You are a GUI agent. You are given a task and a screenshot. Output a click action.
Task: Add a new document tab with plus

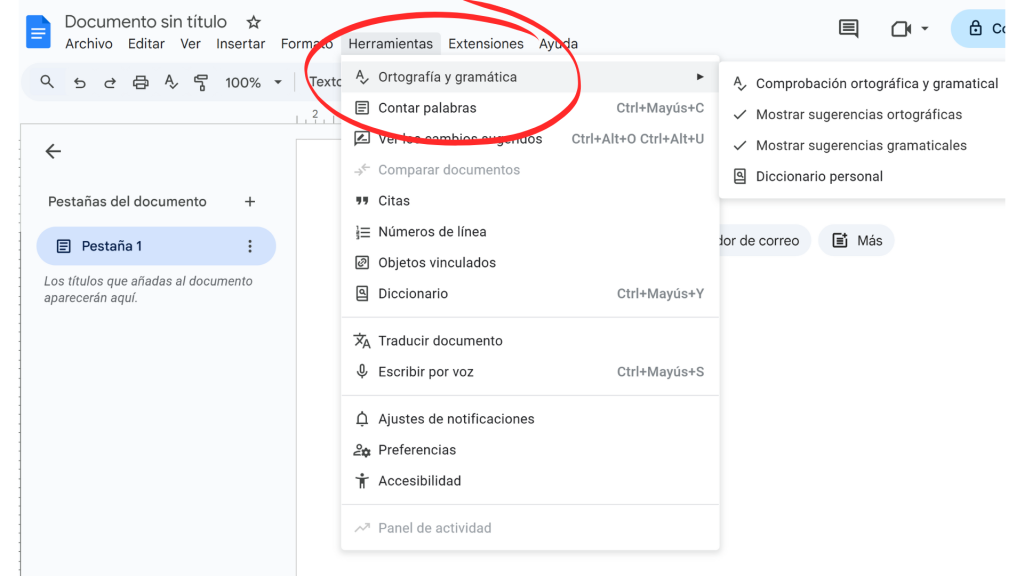tap(250, 202)
